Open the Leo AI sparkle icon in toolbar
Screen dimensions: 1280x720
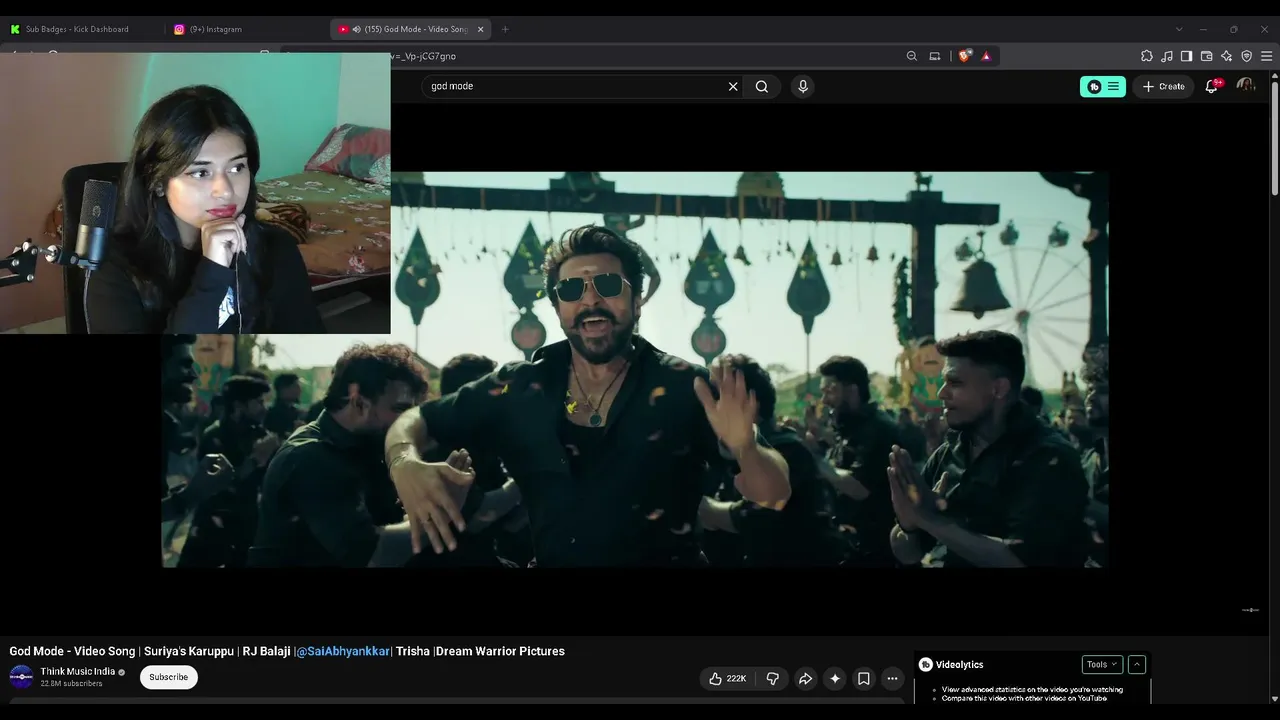click(x=1226, y=56)
